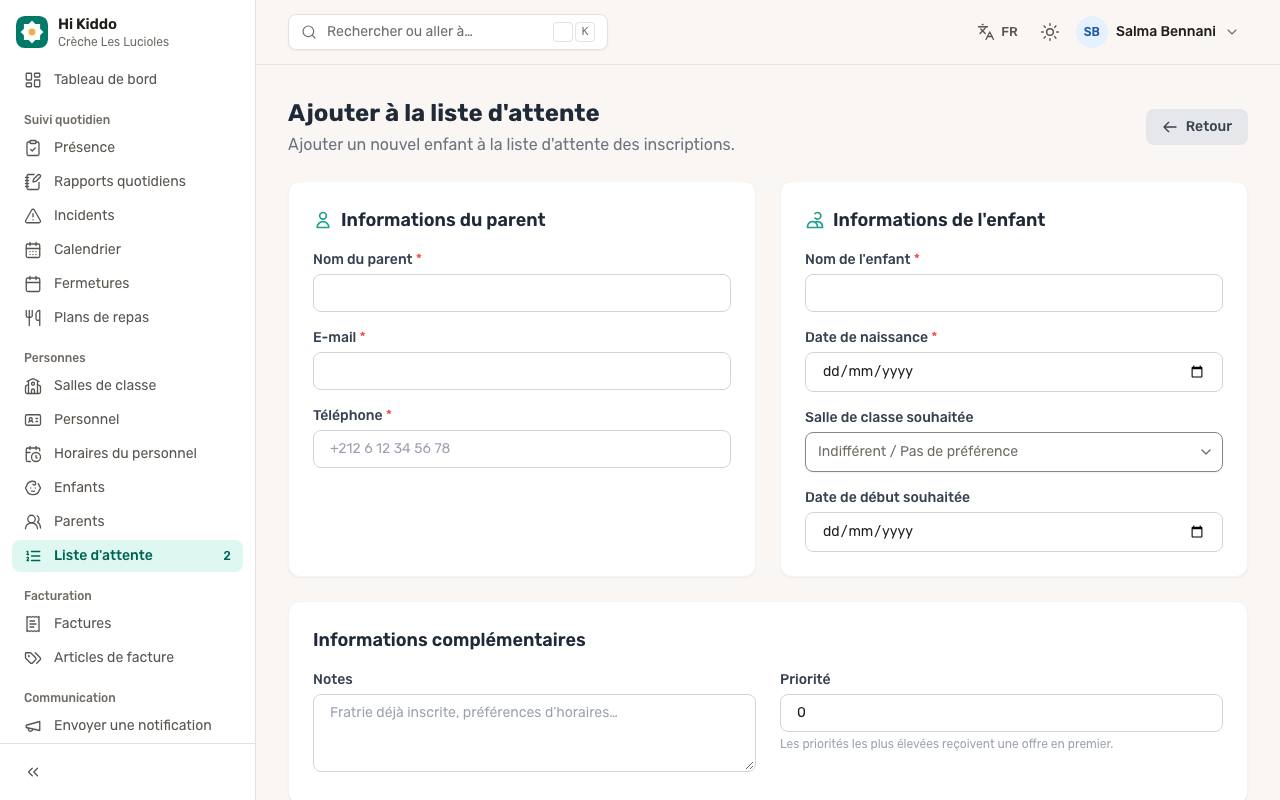1280x800 pixels.
Task: Click the Rapports quotidiens icon
Action: (x=33, y=182)
